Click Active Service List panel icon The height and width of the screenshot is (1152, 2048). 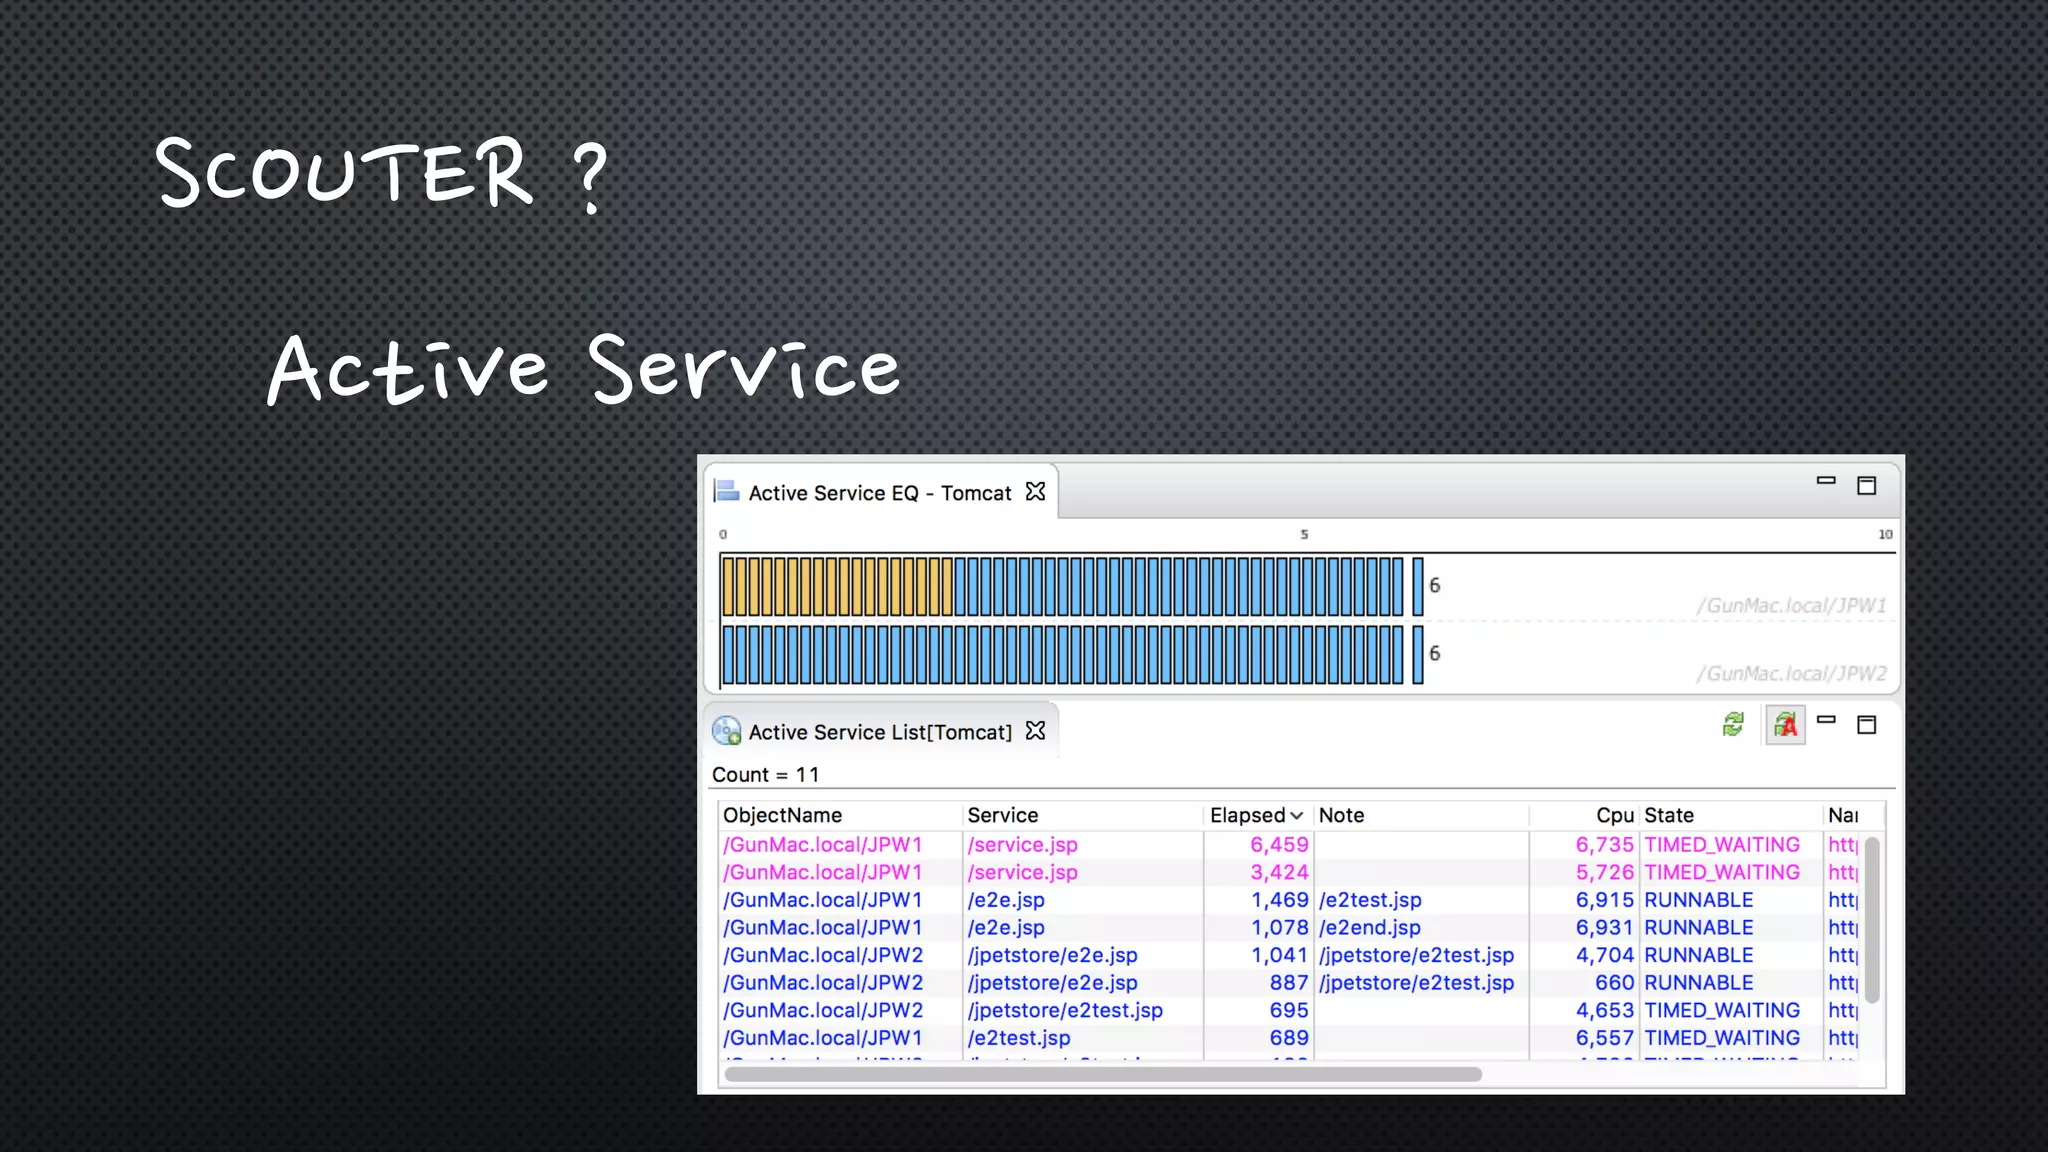pos(727,731)
